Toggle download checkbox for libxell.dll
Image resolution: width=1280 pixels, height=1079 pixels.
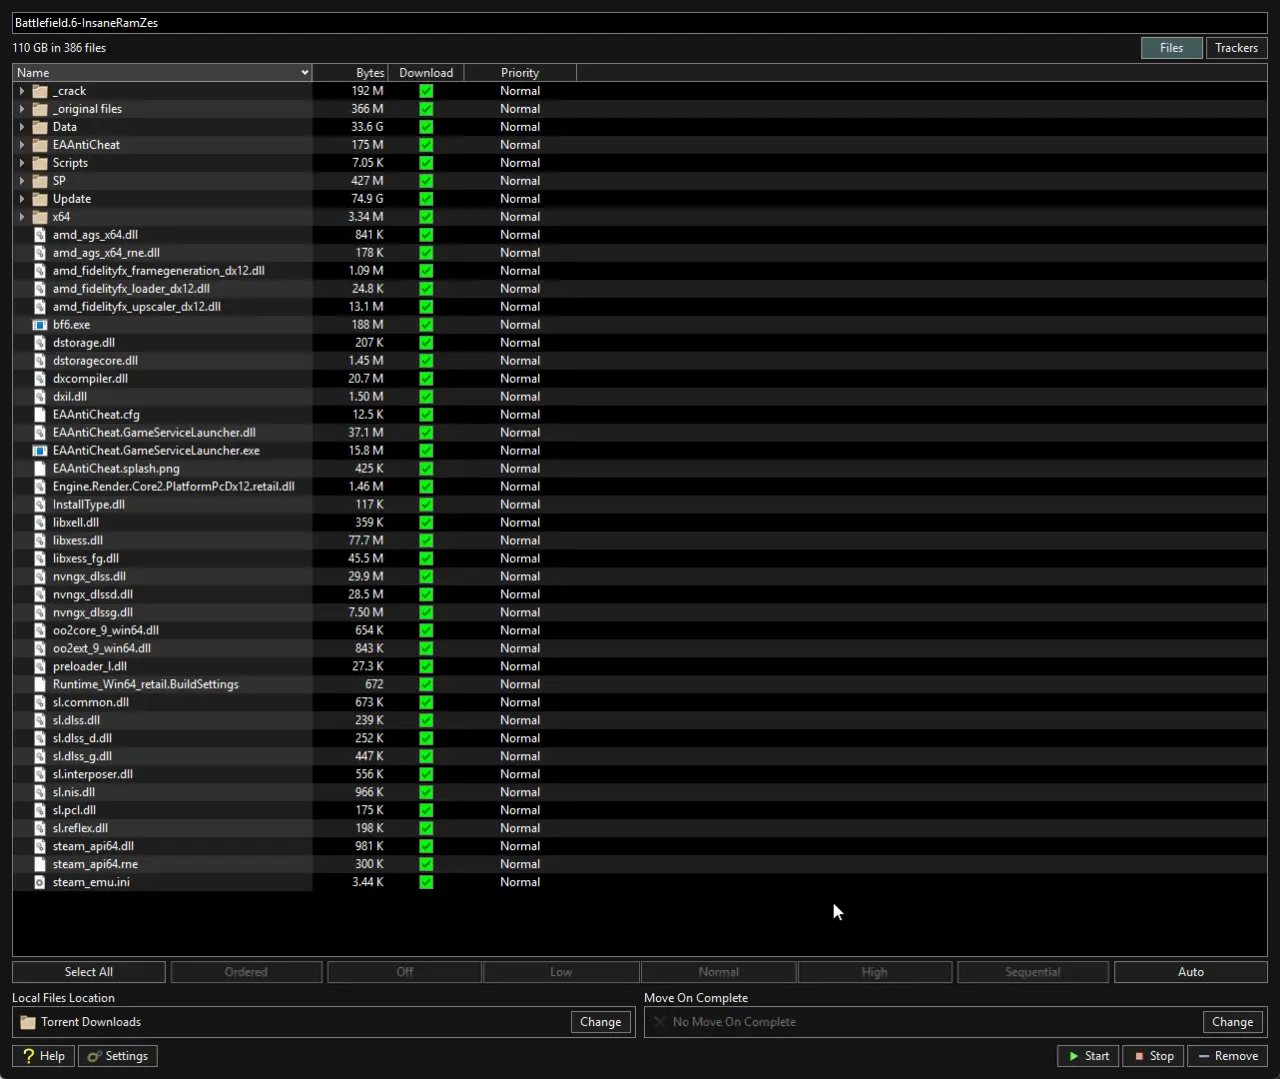(x=426, y=523)
